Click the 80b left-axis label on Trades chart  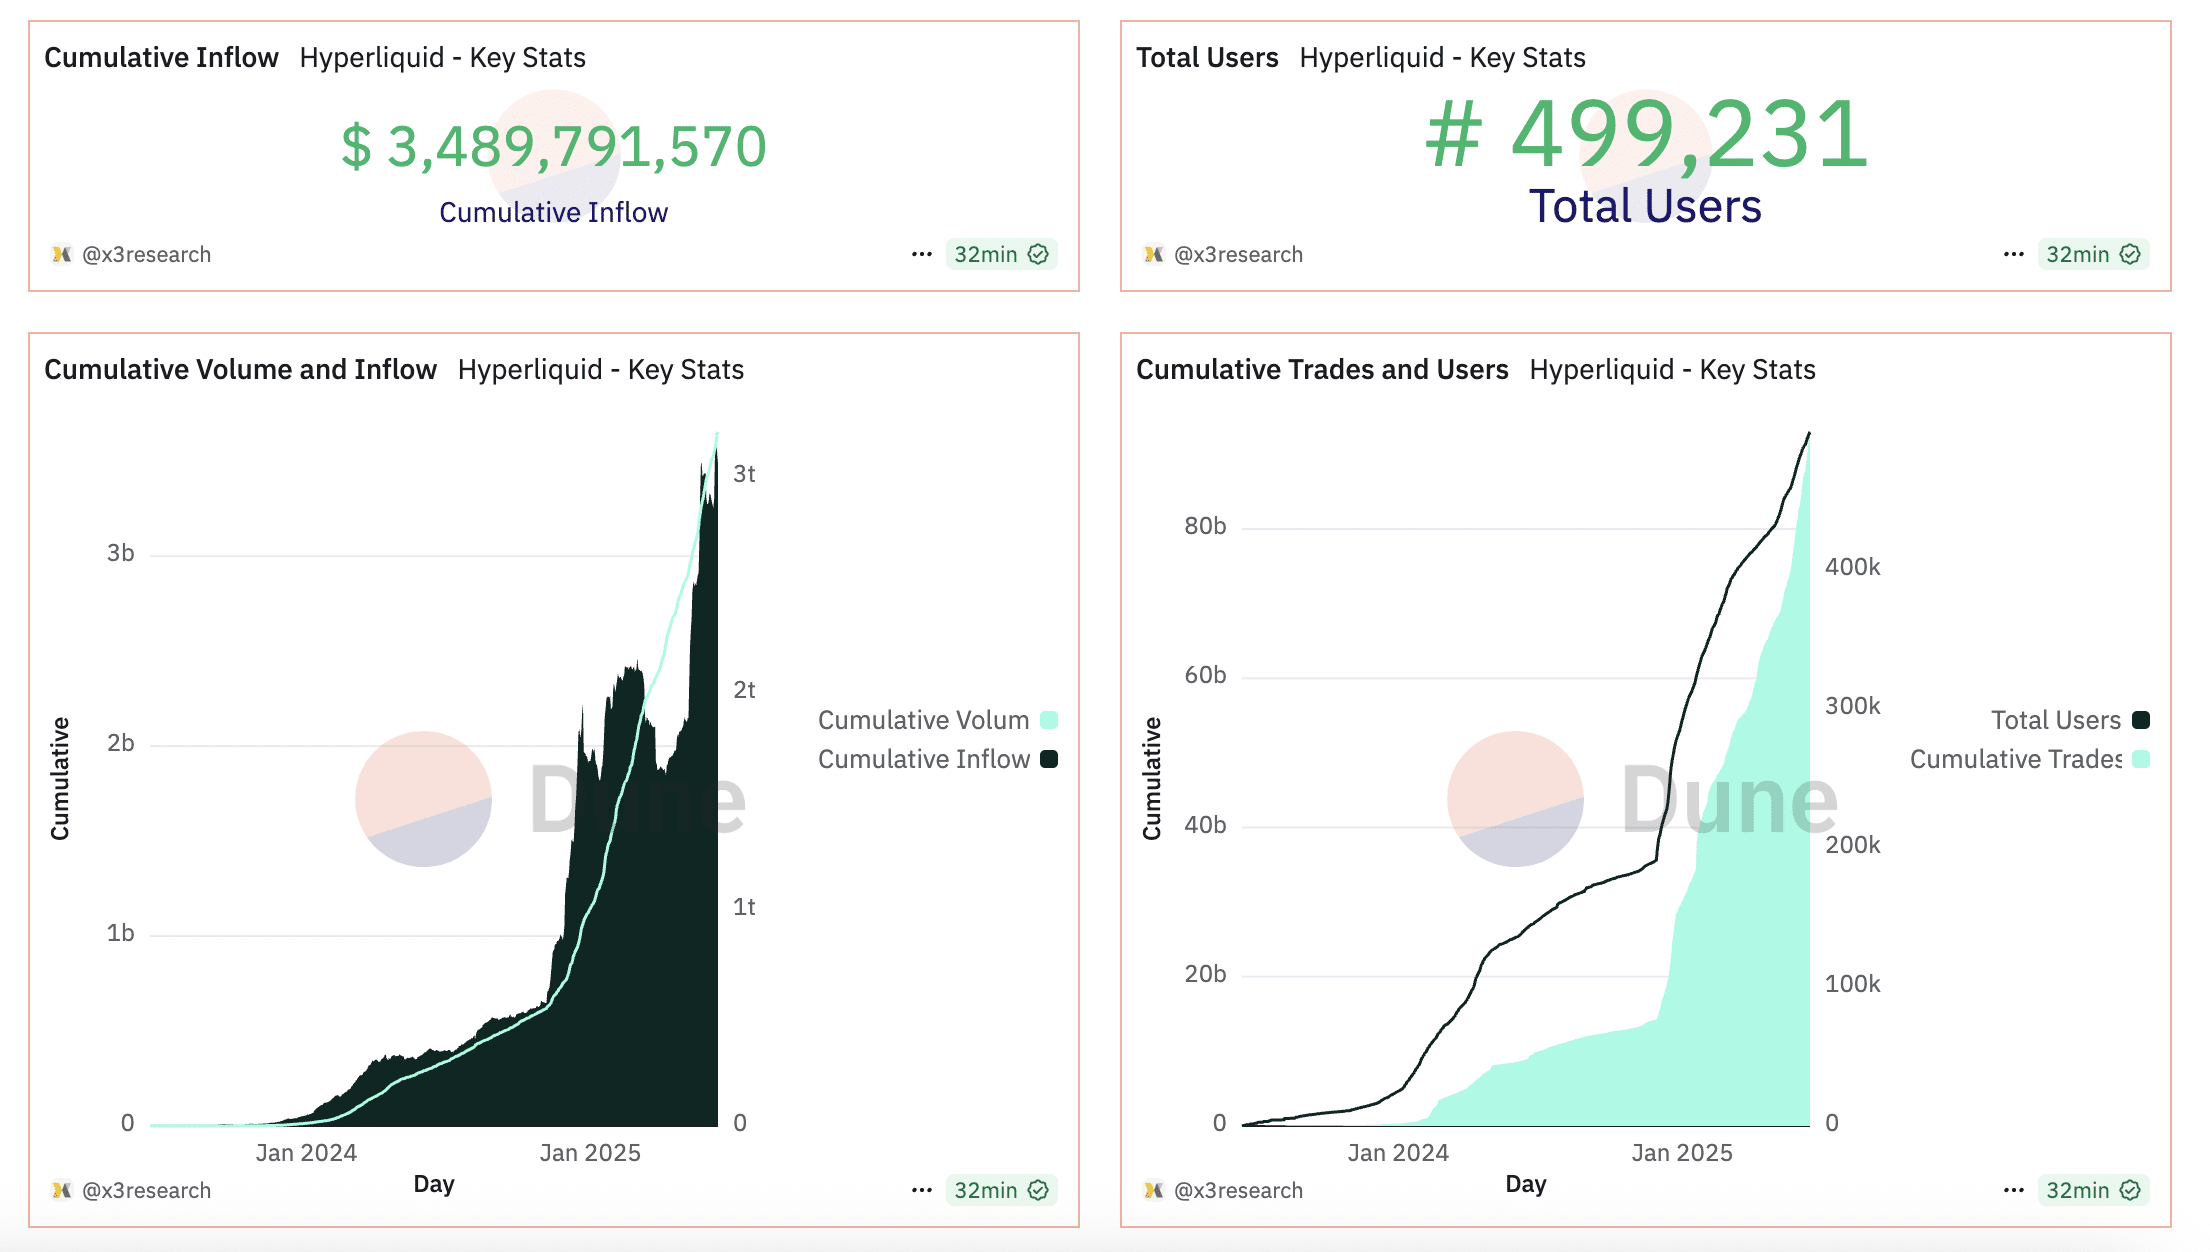click(x=1205, y=526)
